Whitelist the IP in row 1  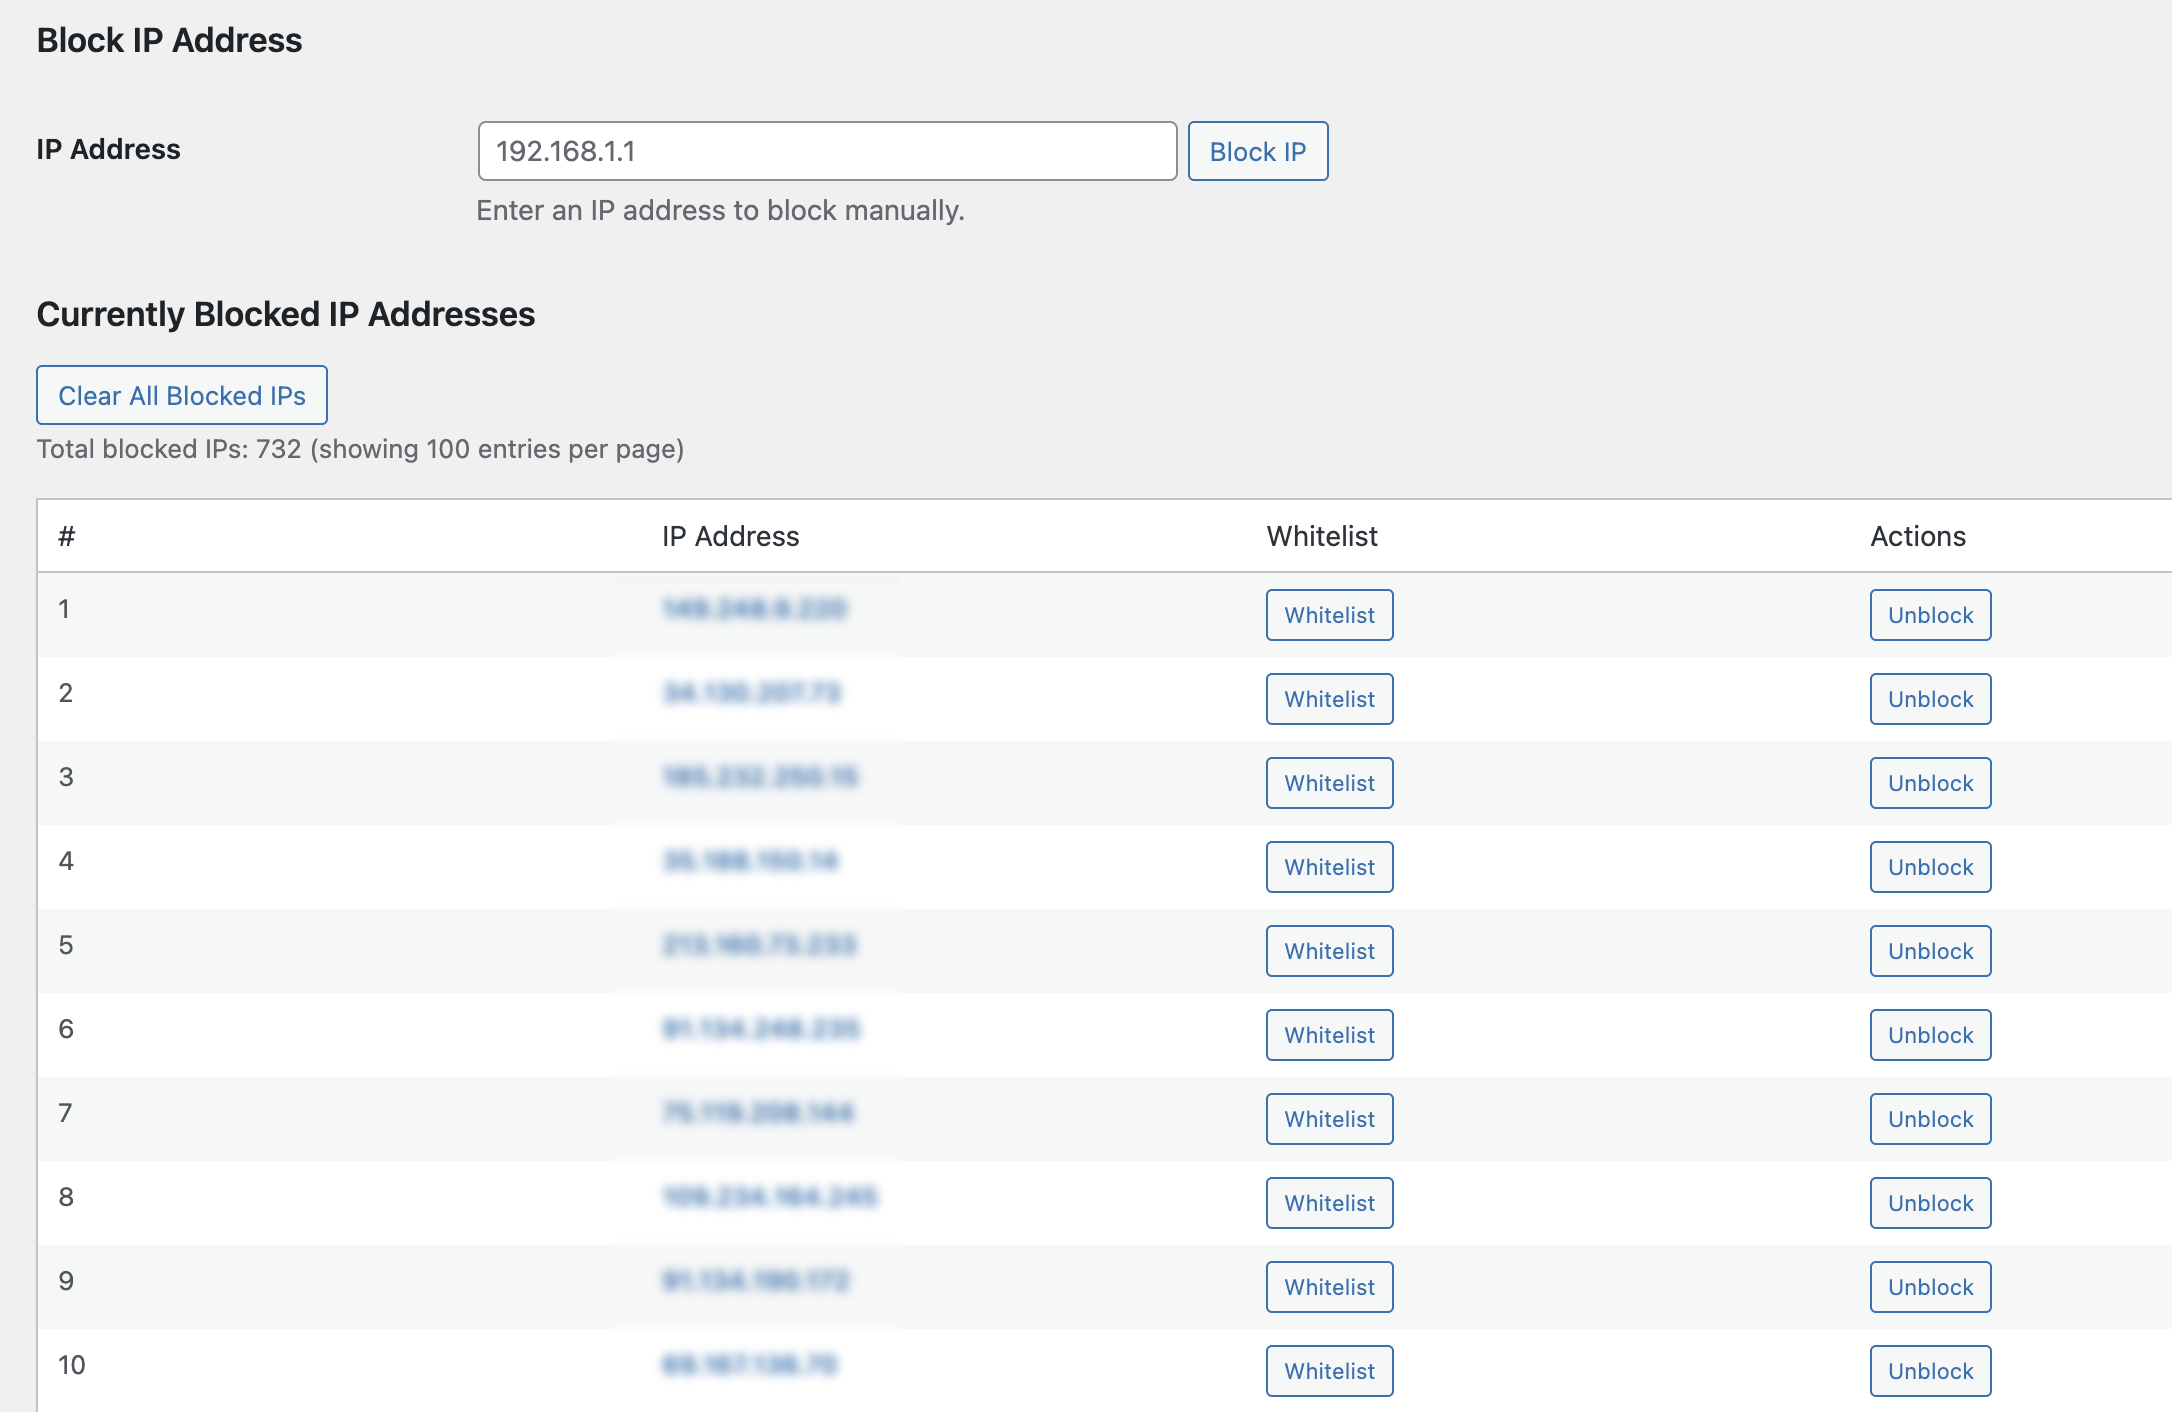coord(1329,615)
